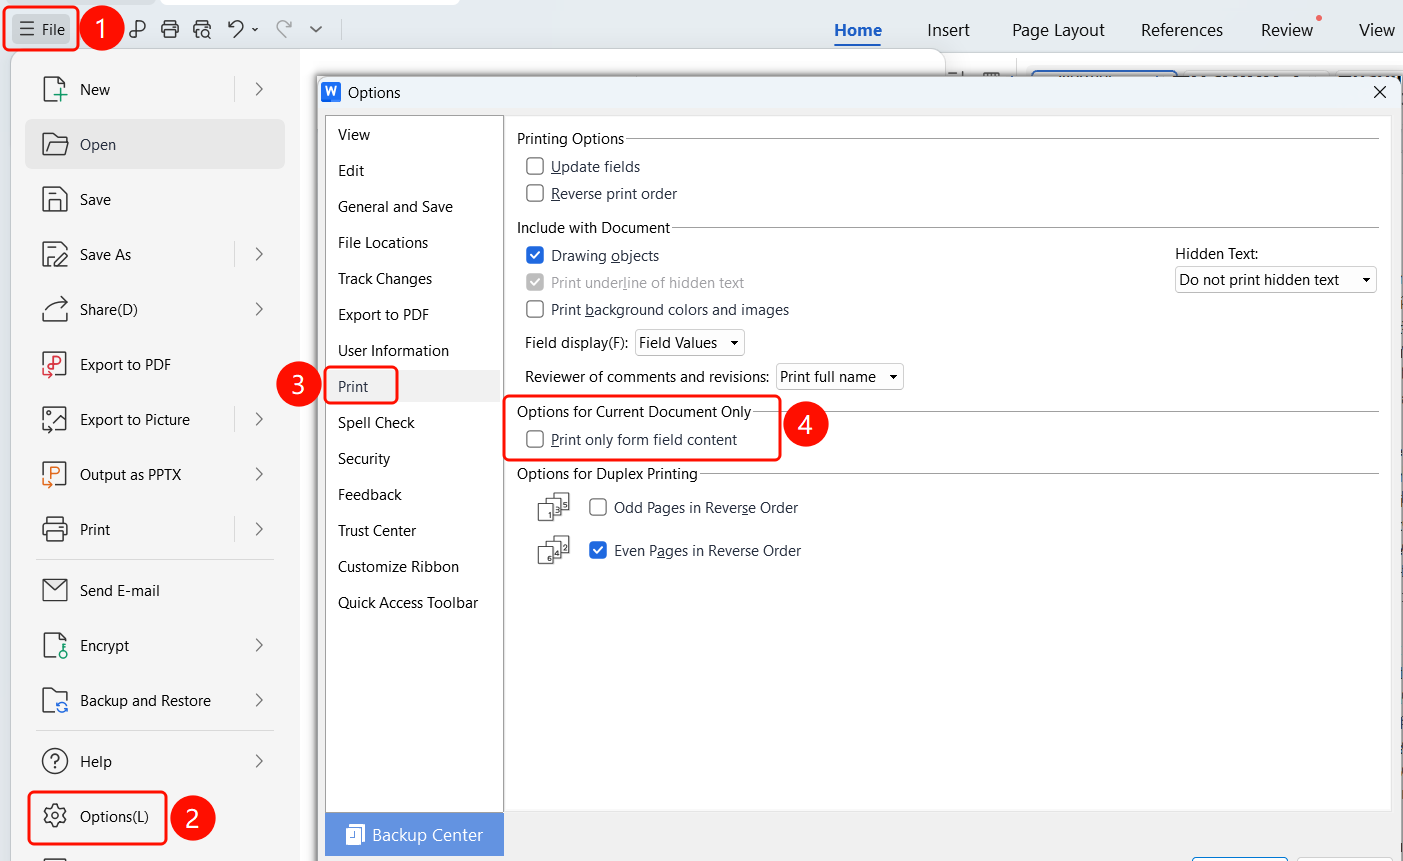Select Trust Center in Options sidebar
1403x861 pixels.
coord(377,531)
